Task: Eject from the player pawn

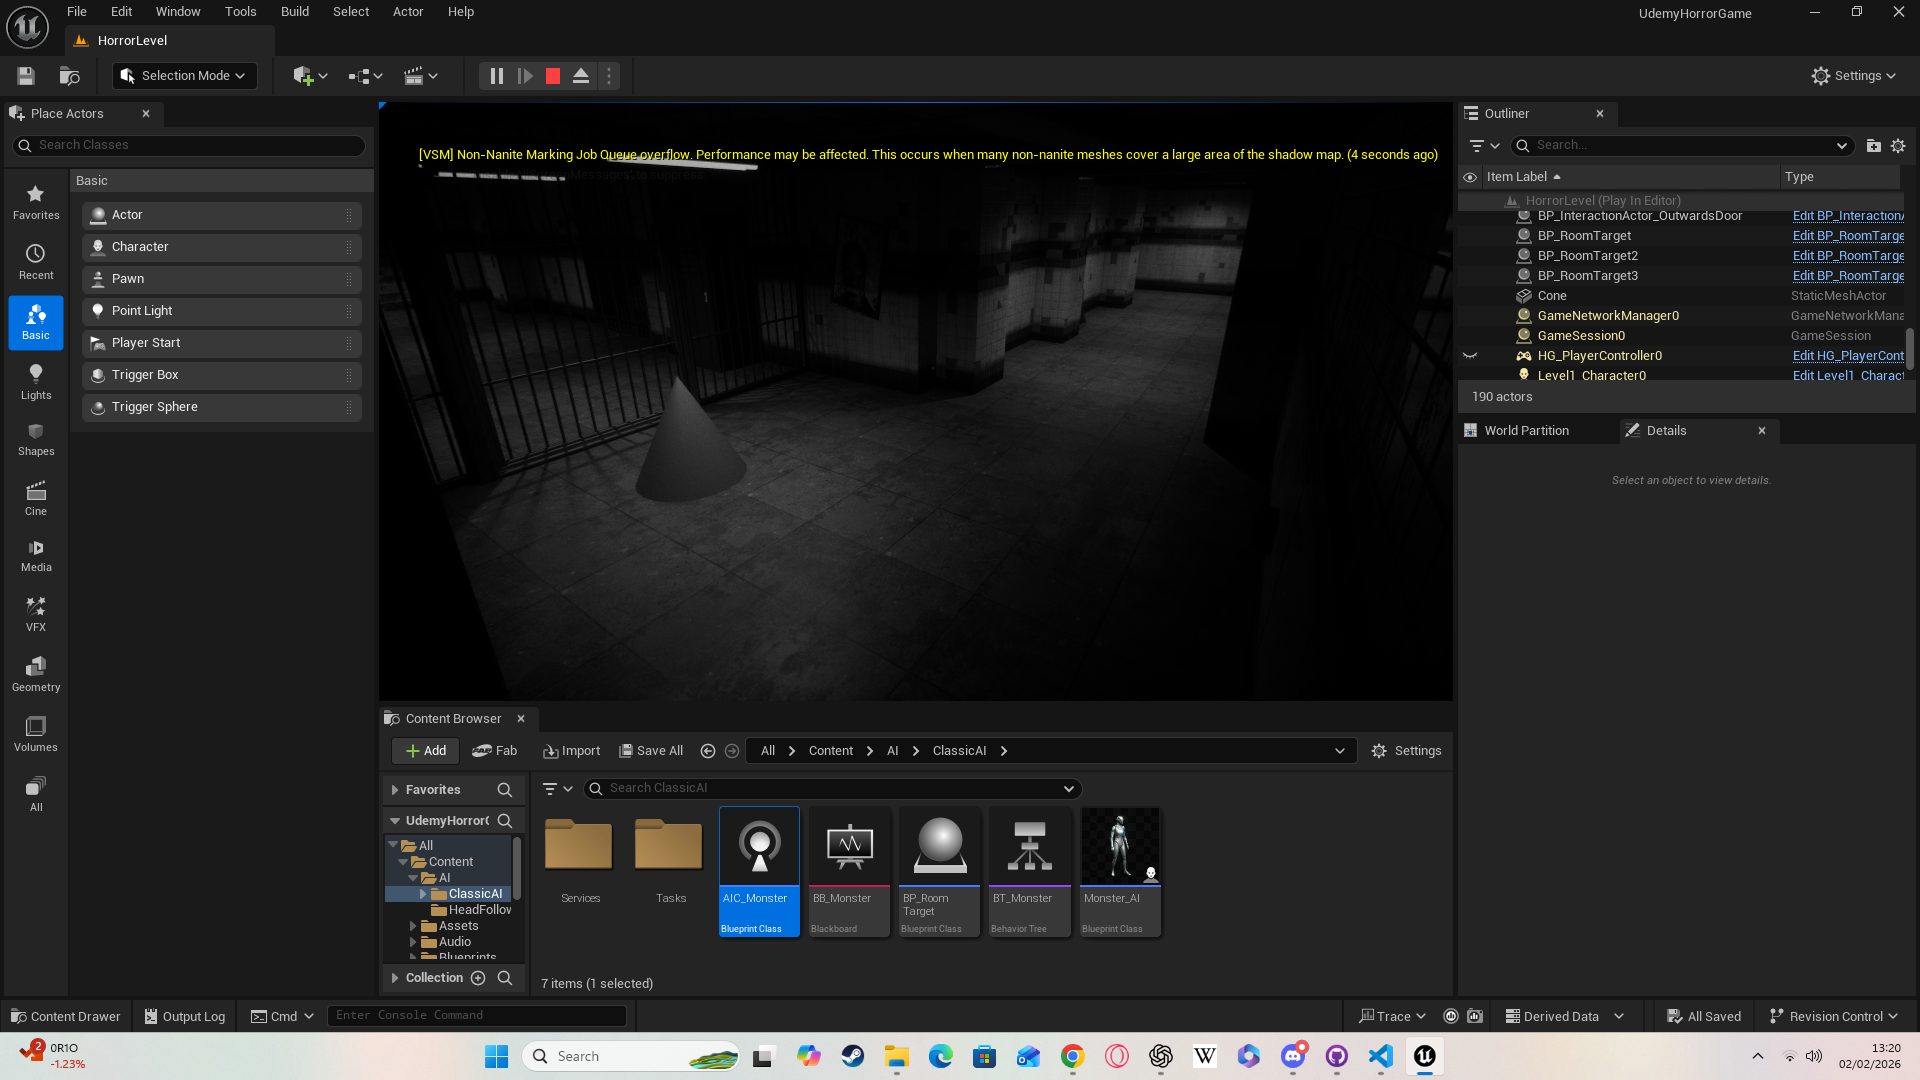Action: [581, 75]
